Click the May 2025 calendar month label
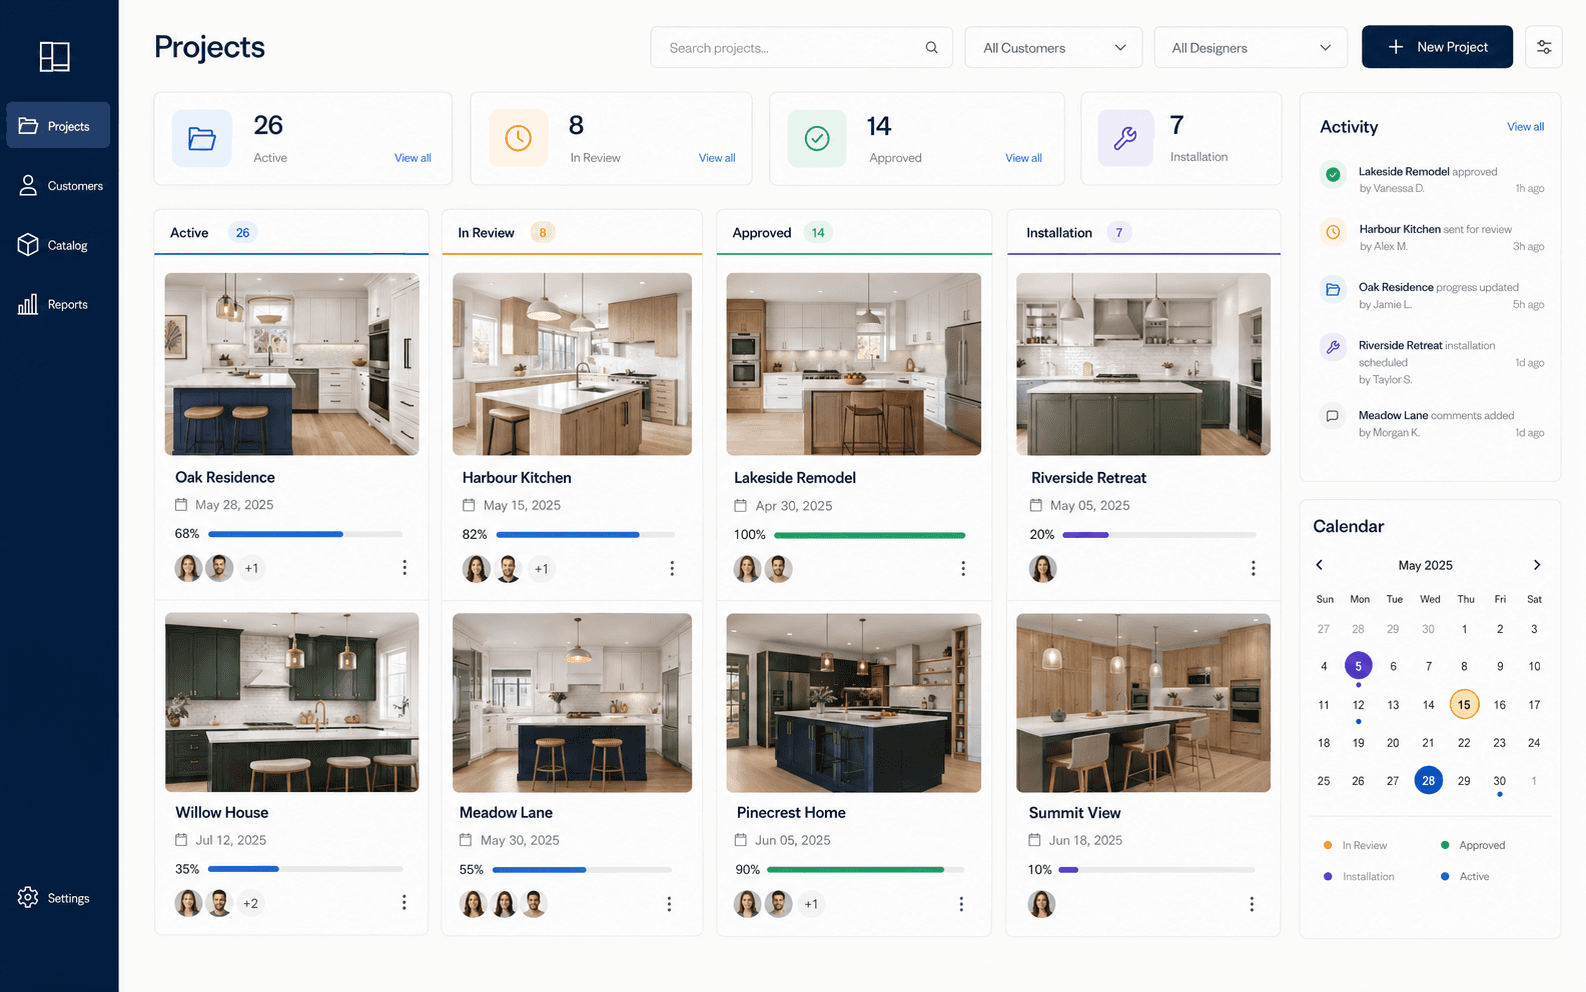Screen dimensions: 1586x992 coord(1425,565)
